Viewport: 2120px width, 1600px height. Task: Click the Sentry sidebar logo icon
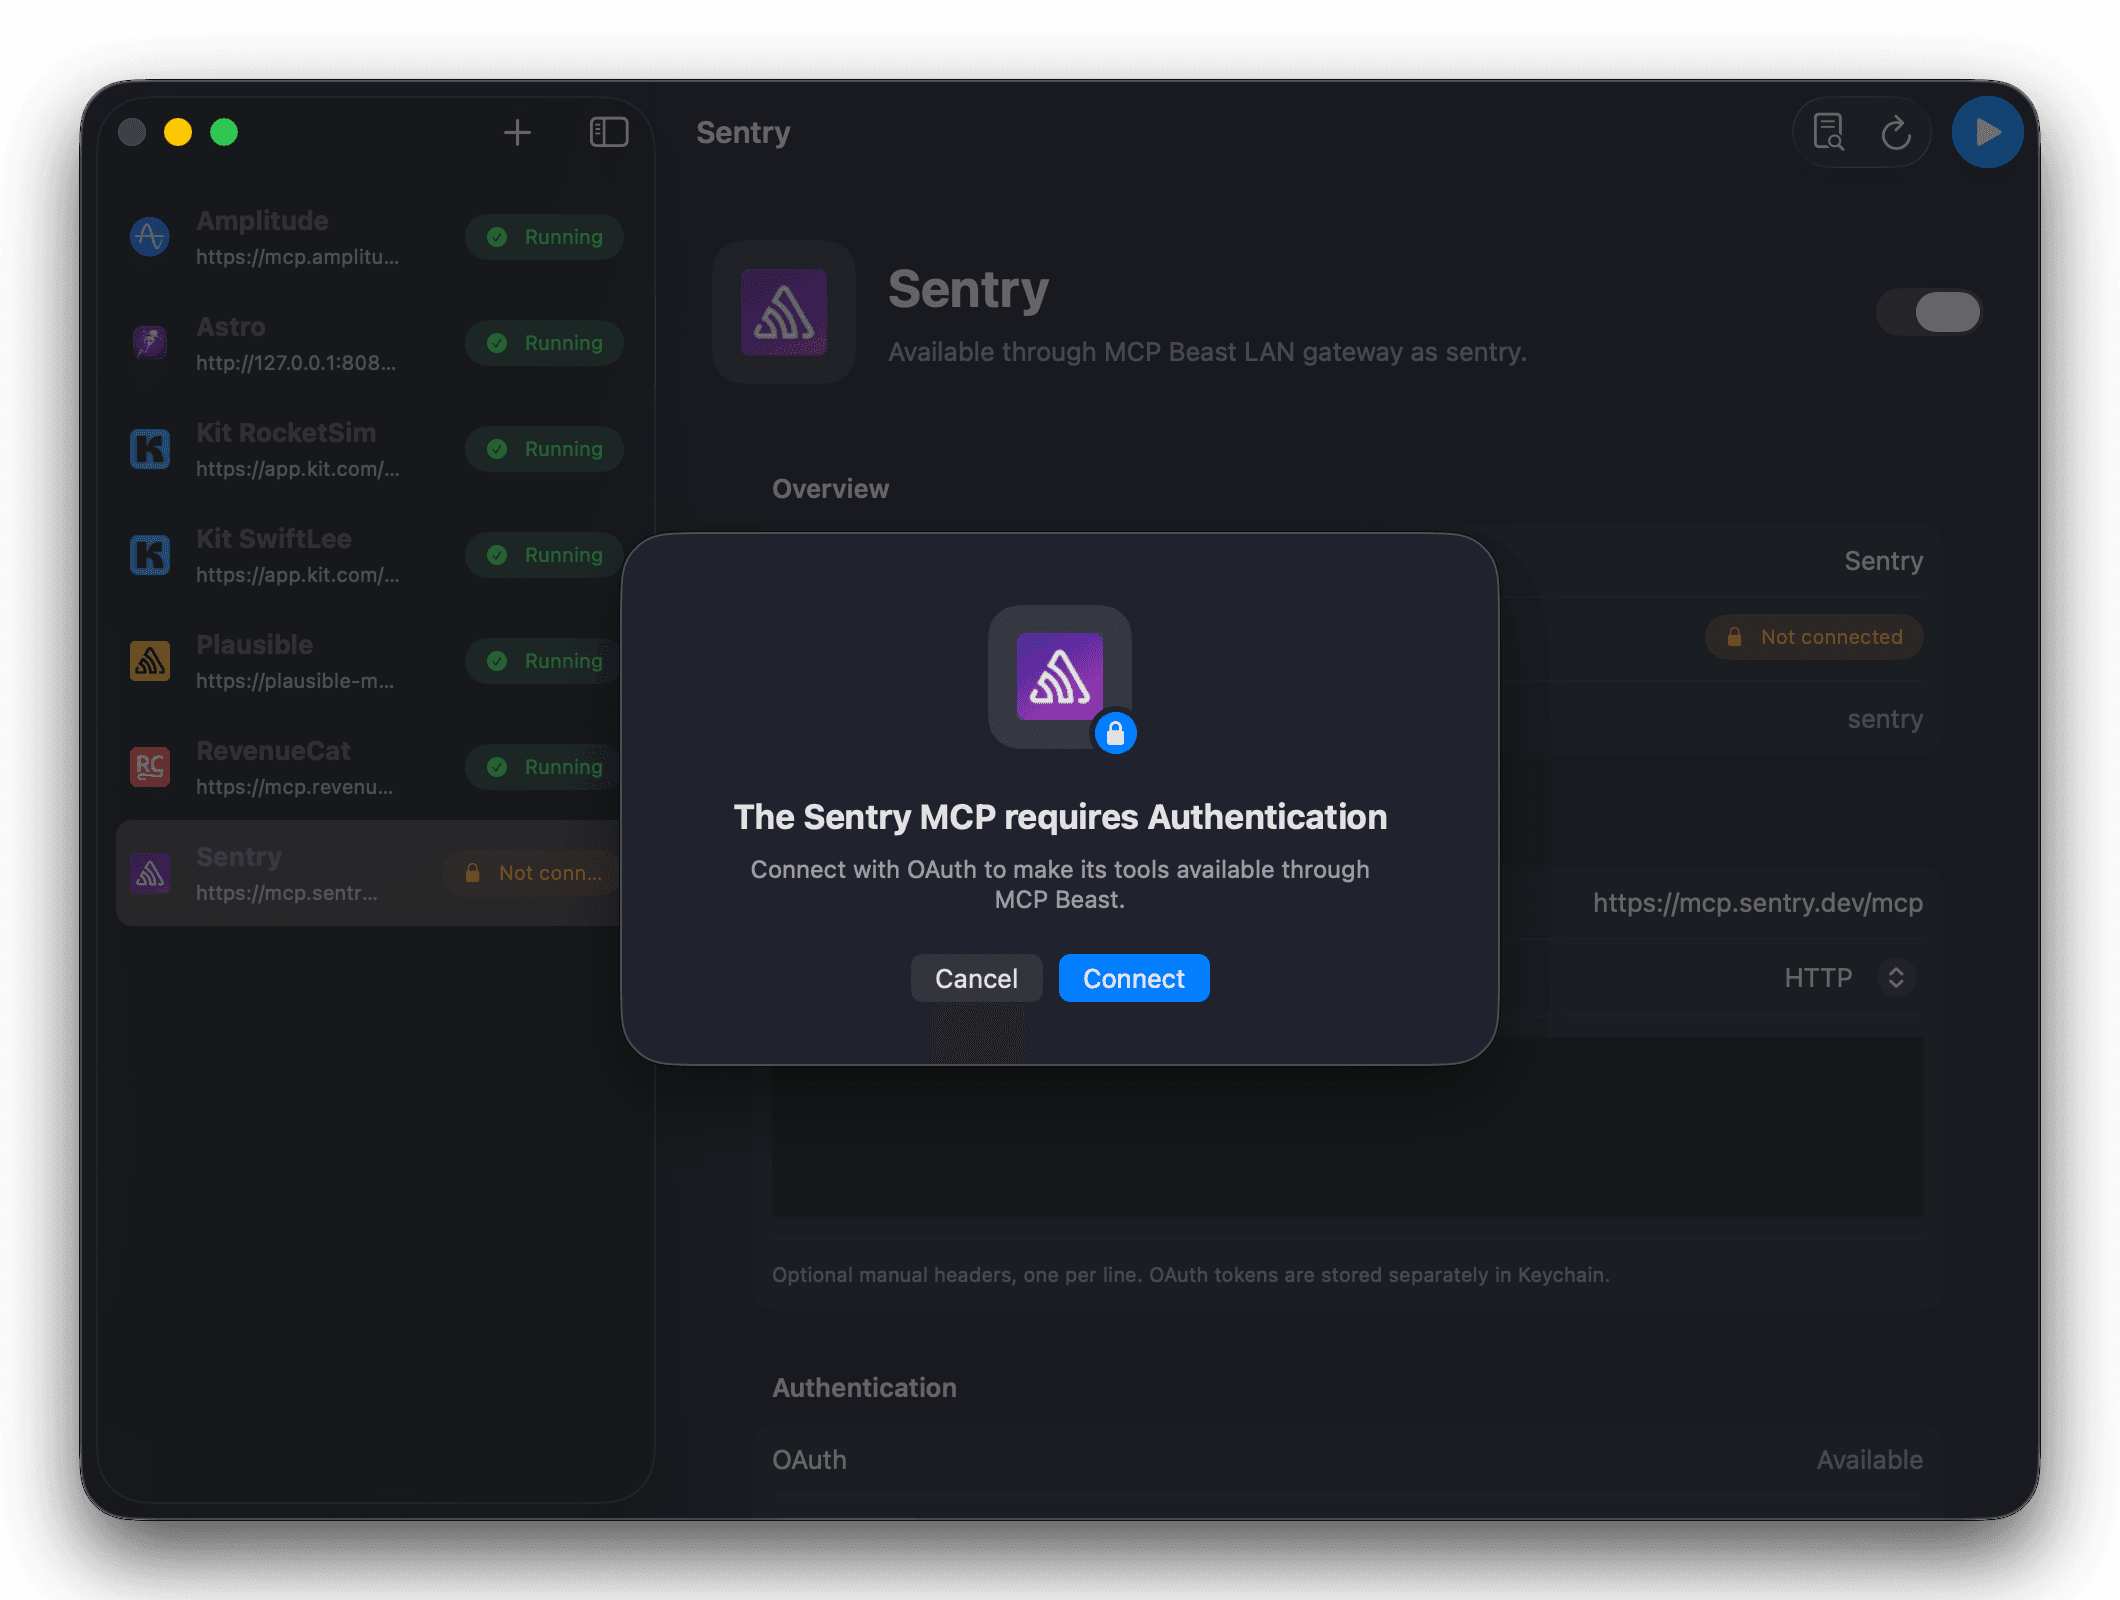point(150,874)
